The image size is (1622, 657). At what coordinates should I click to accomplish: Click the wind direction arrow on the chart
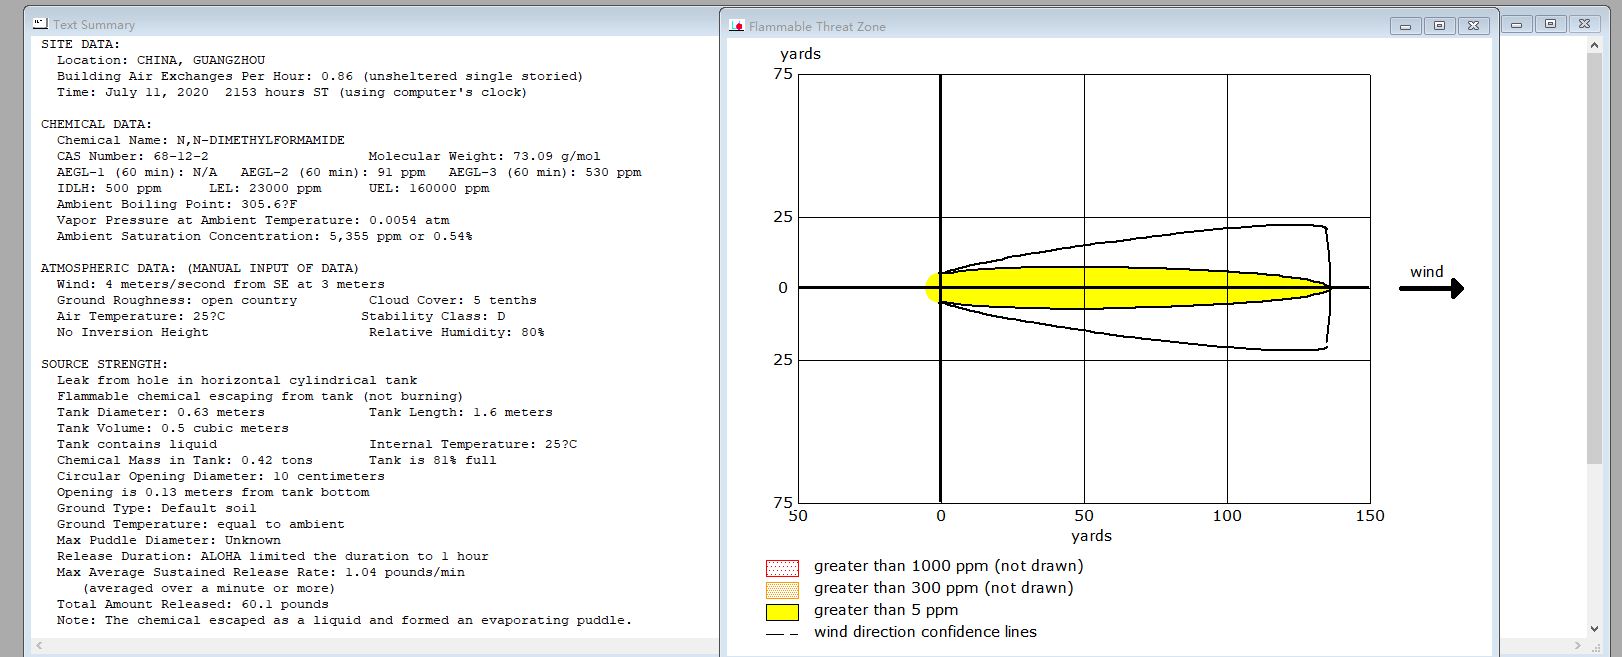pos(1431,288)
